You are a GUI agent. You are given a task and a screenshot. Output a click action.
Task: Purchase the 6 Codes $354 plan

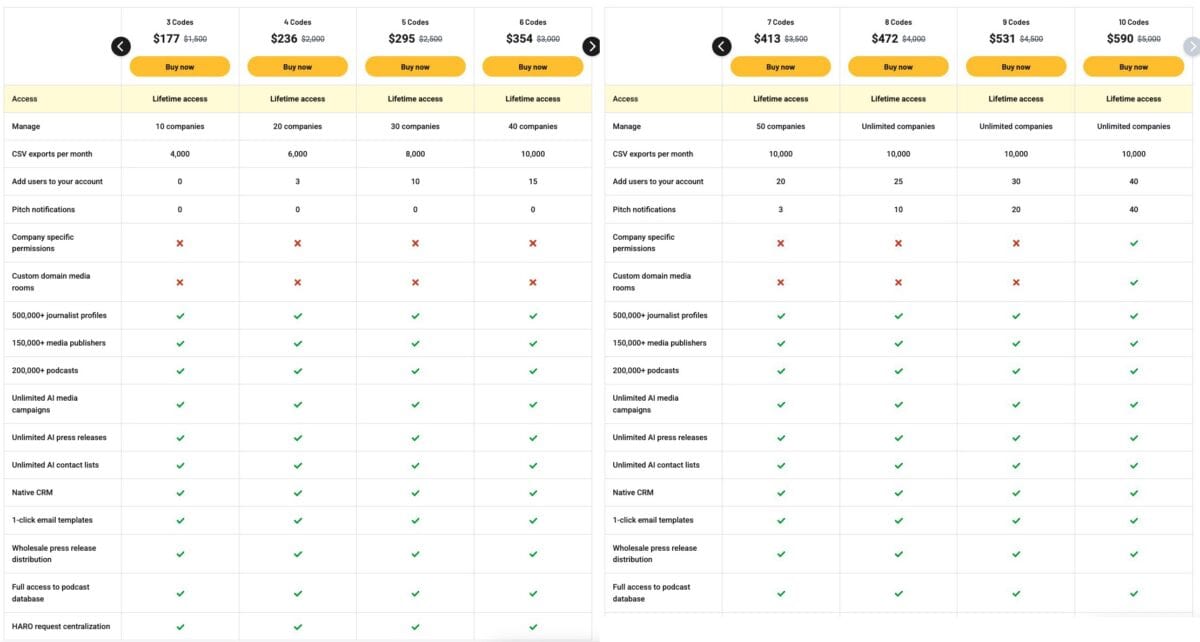click(x=533, y=67)
